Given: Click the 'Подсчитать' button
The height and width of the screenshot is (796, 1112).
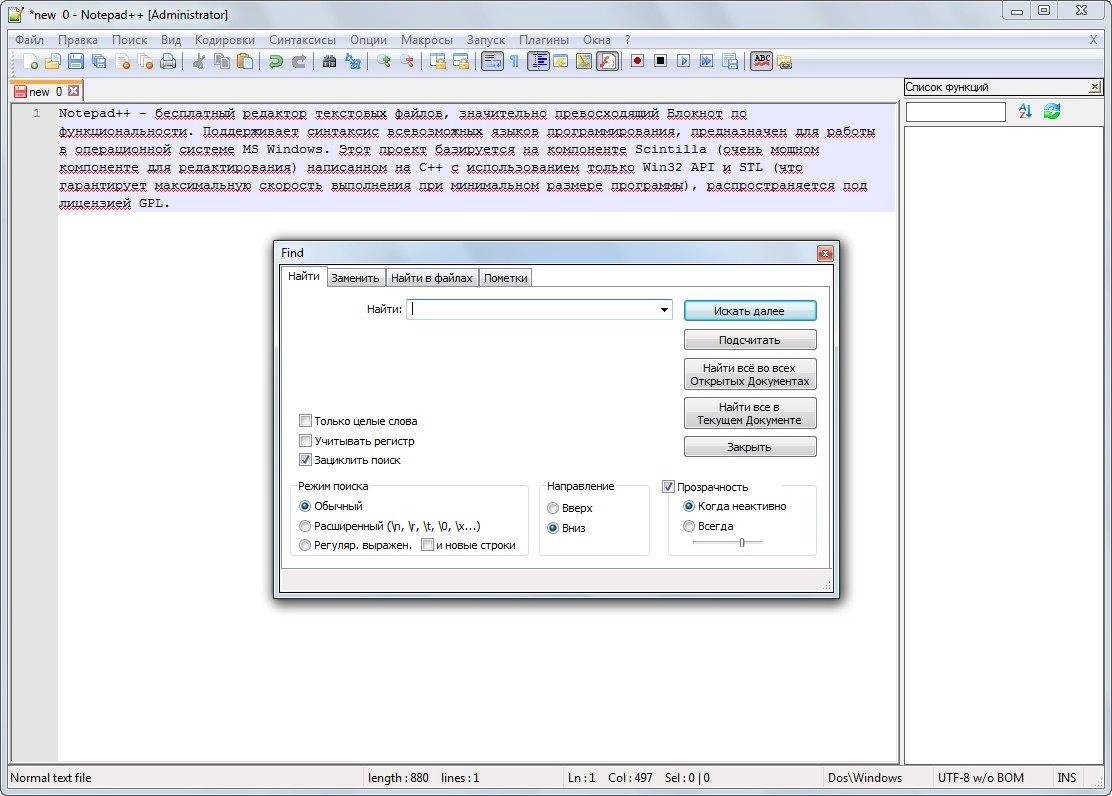Looking at the screenshot, I should pyautogui.click(x=750, y=340).
